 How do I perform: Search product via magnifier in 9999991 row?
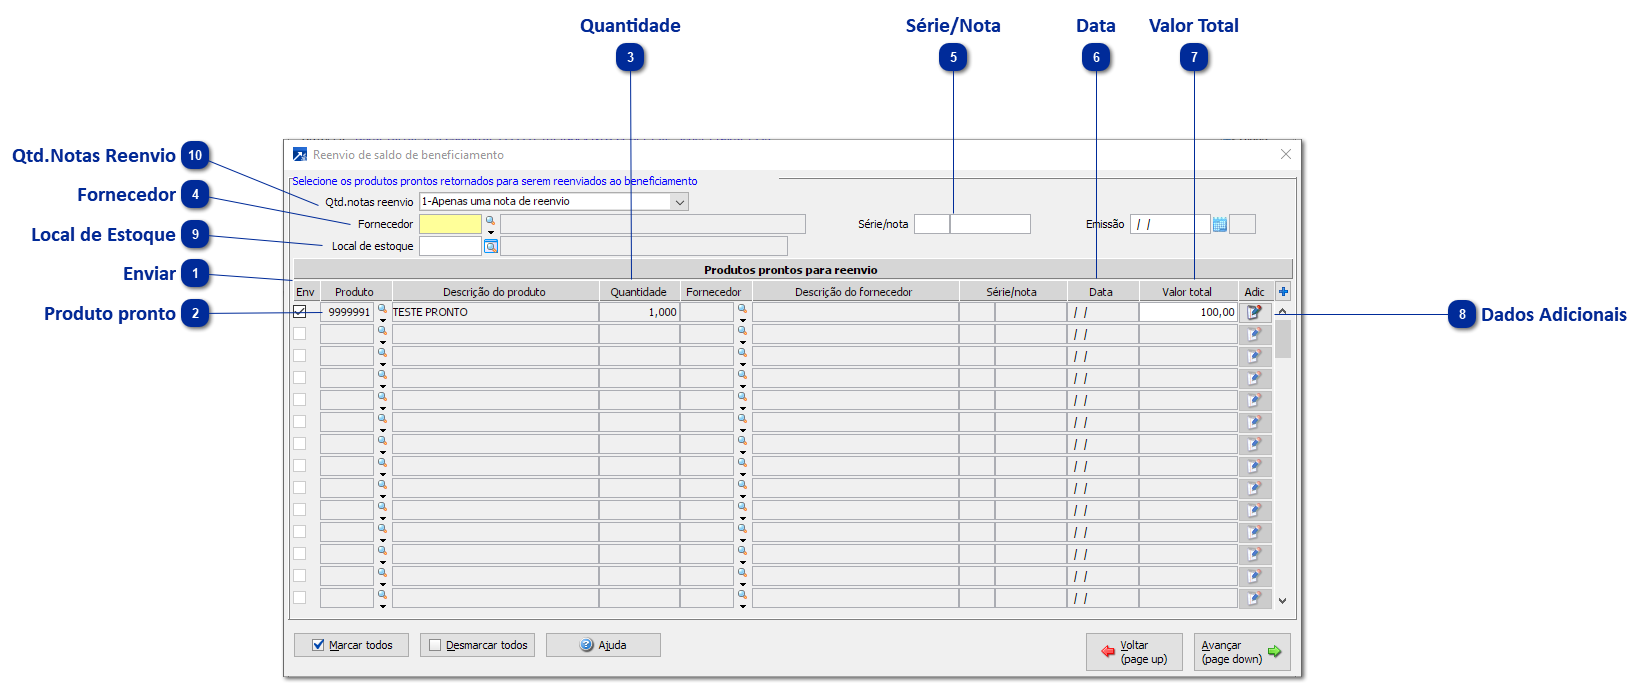click(382, 309)
